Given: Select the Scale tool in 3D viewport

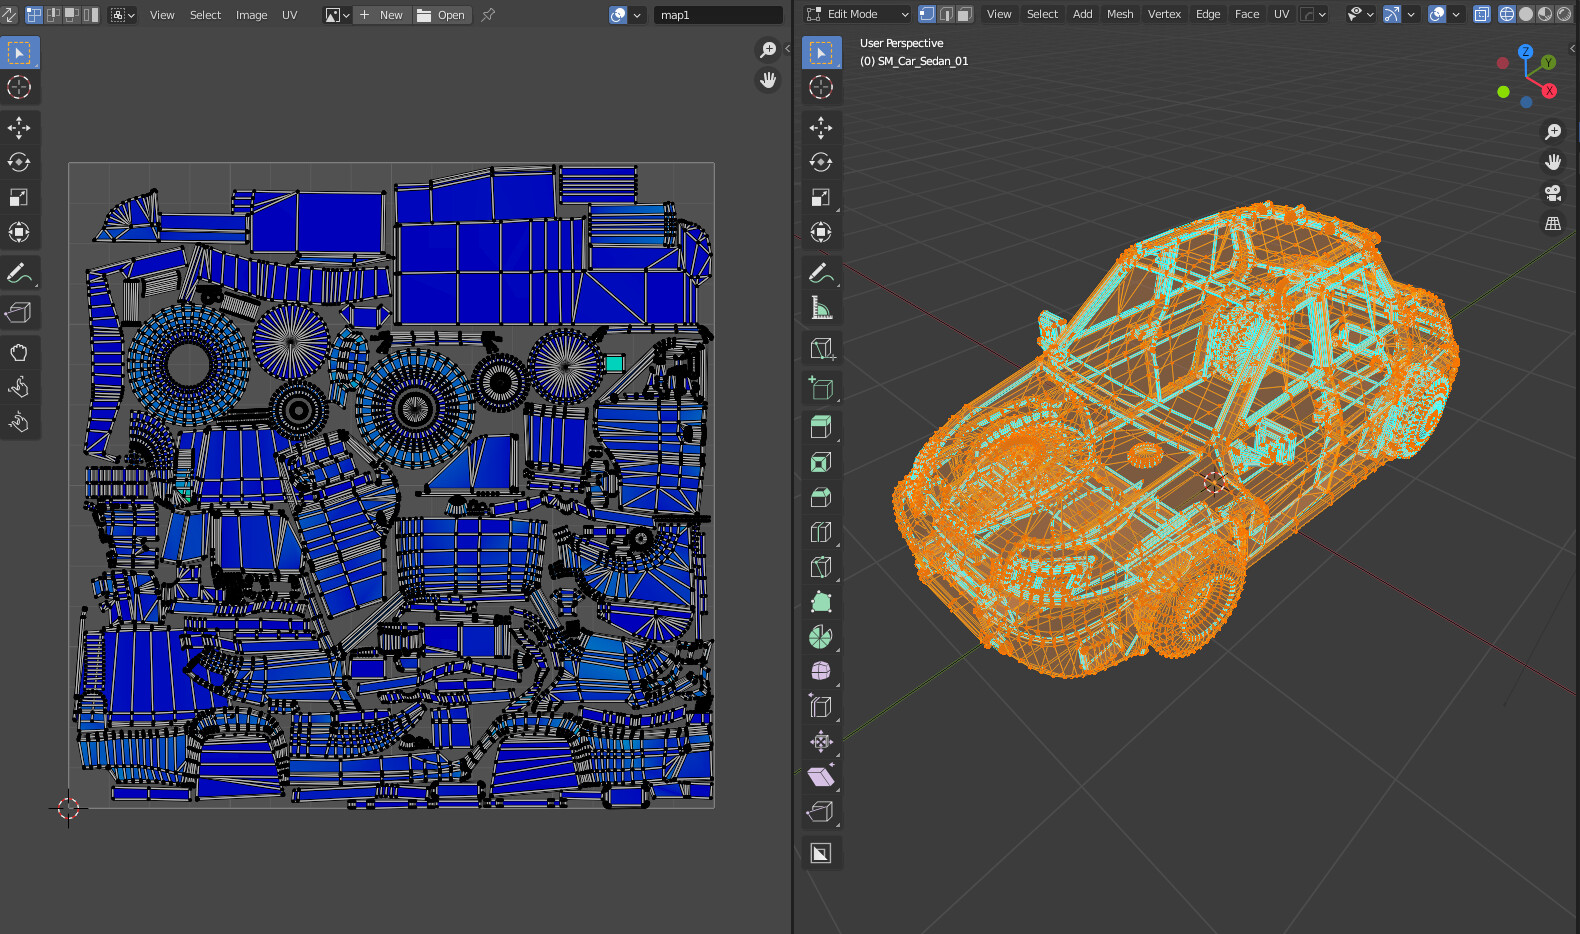Looking at the screenshot, I should pos(821,197).
